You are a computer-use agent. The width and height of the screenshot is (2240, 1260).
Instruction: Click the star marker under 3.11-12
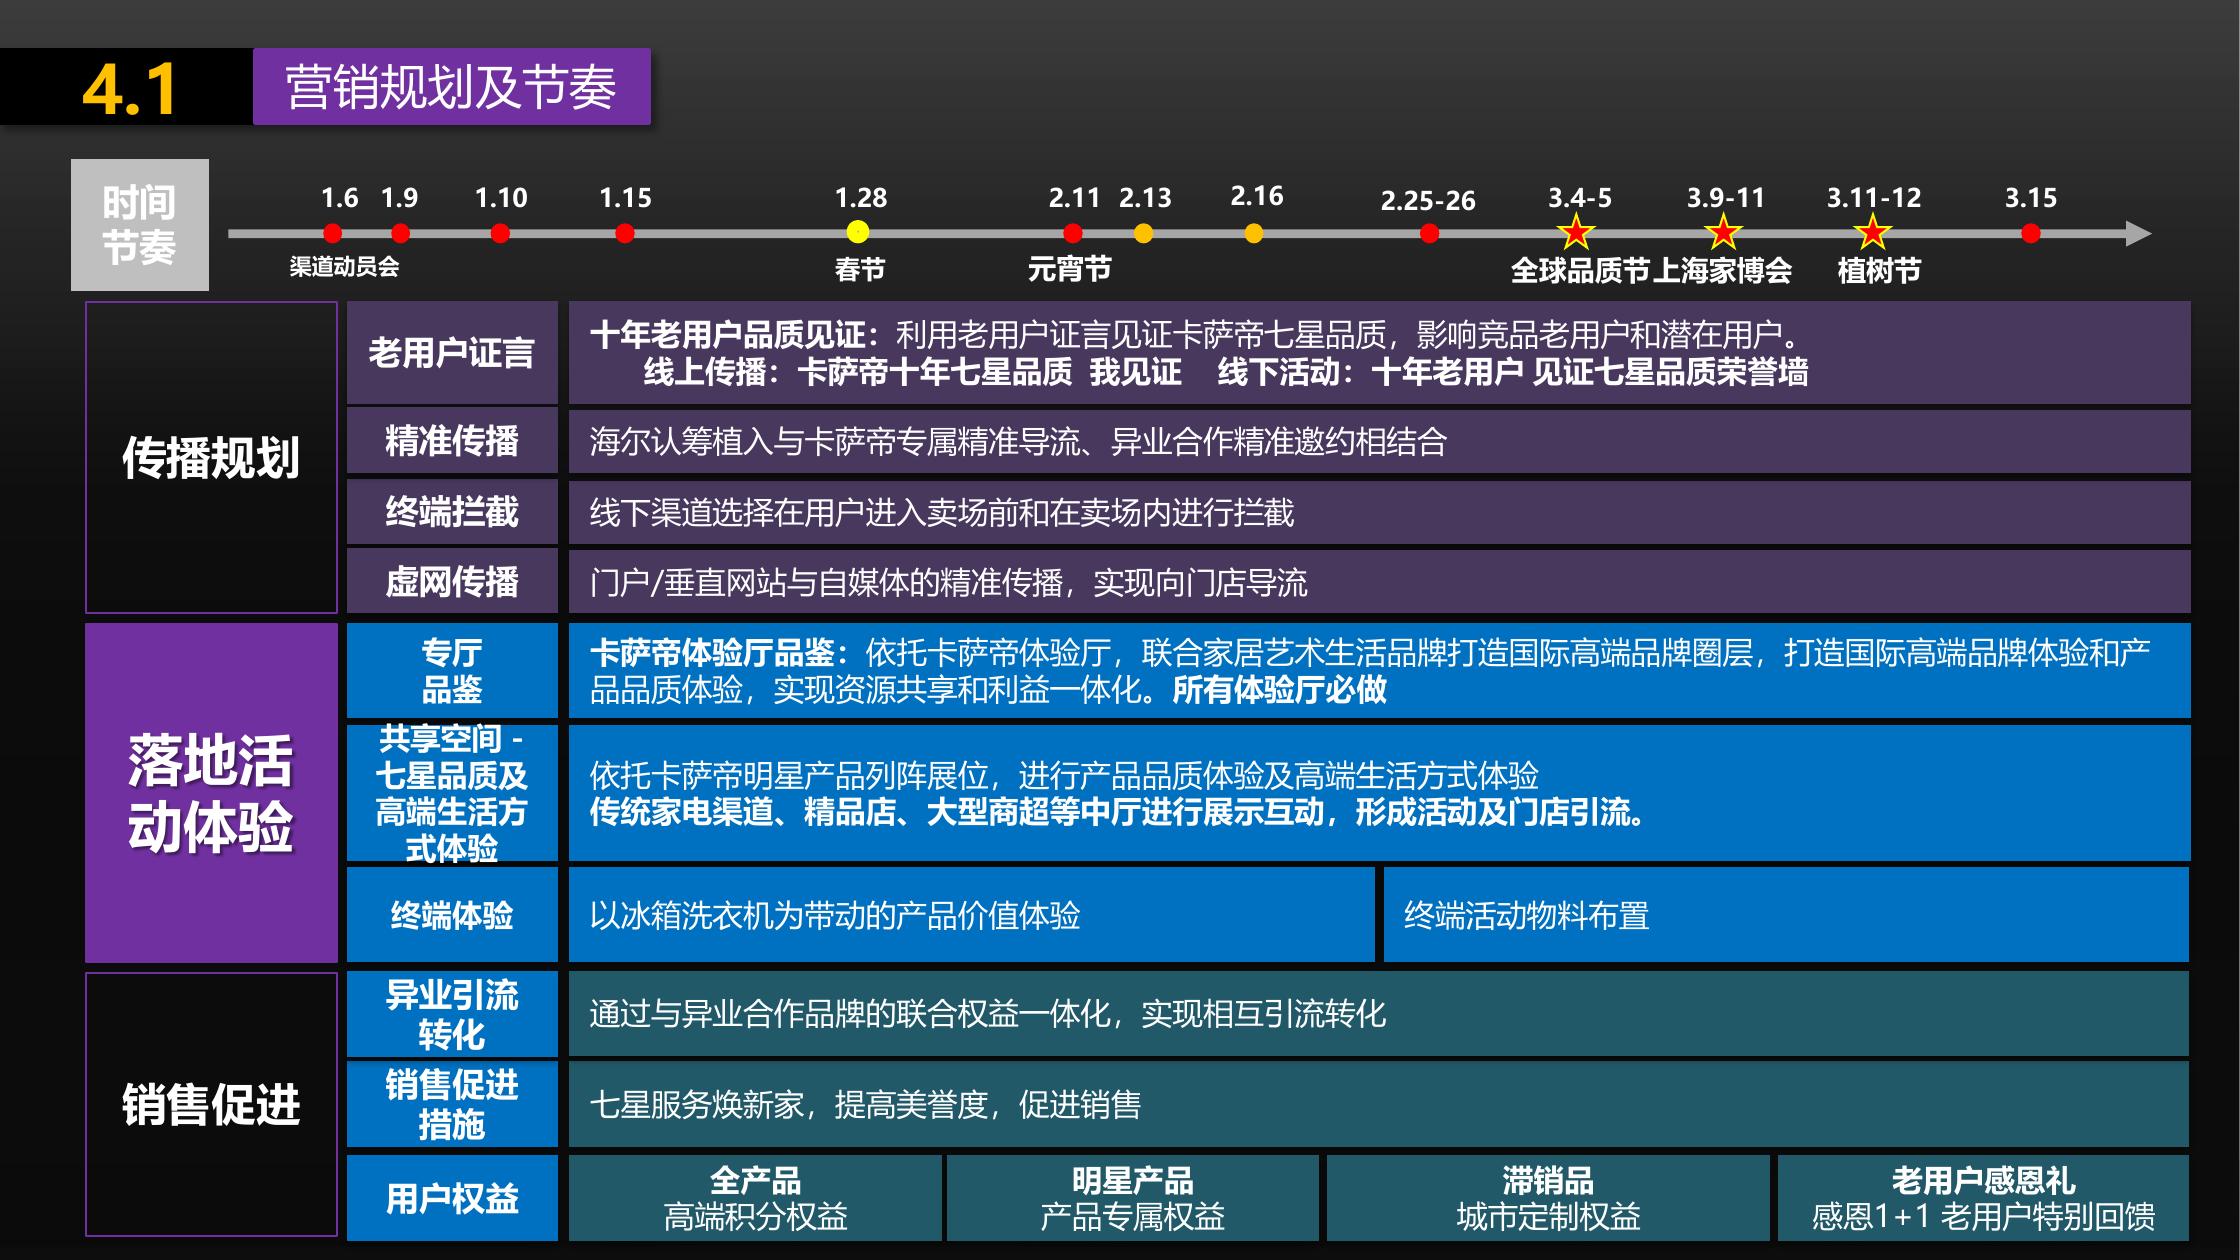pyautogui.click(x=1872, y=234)
